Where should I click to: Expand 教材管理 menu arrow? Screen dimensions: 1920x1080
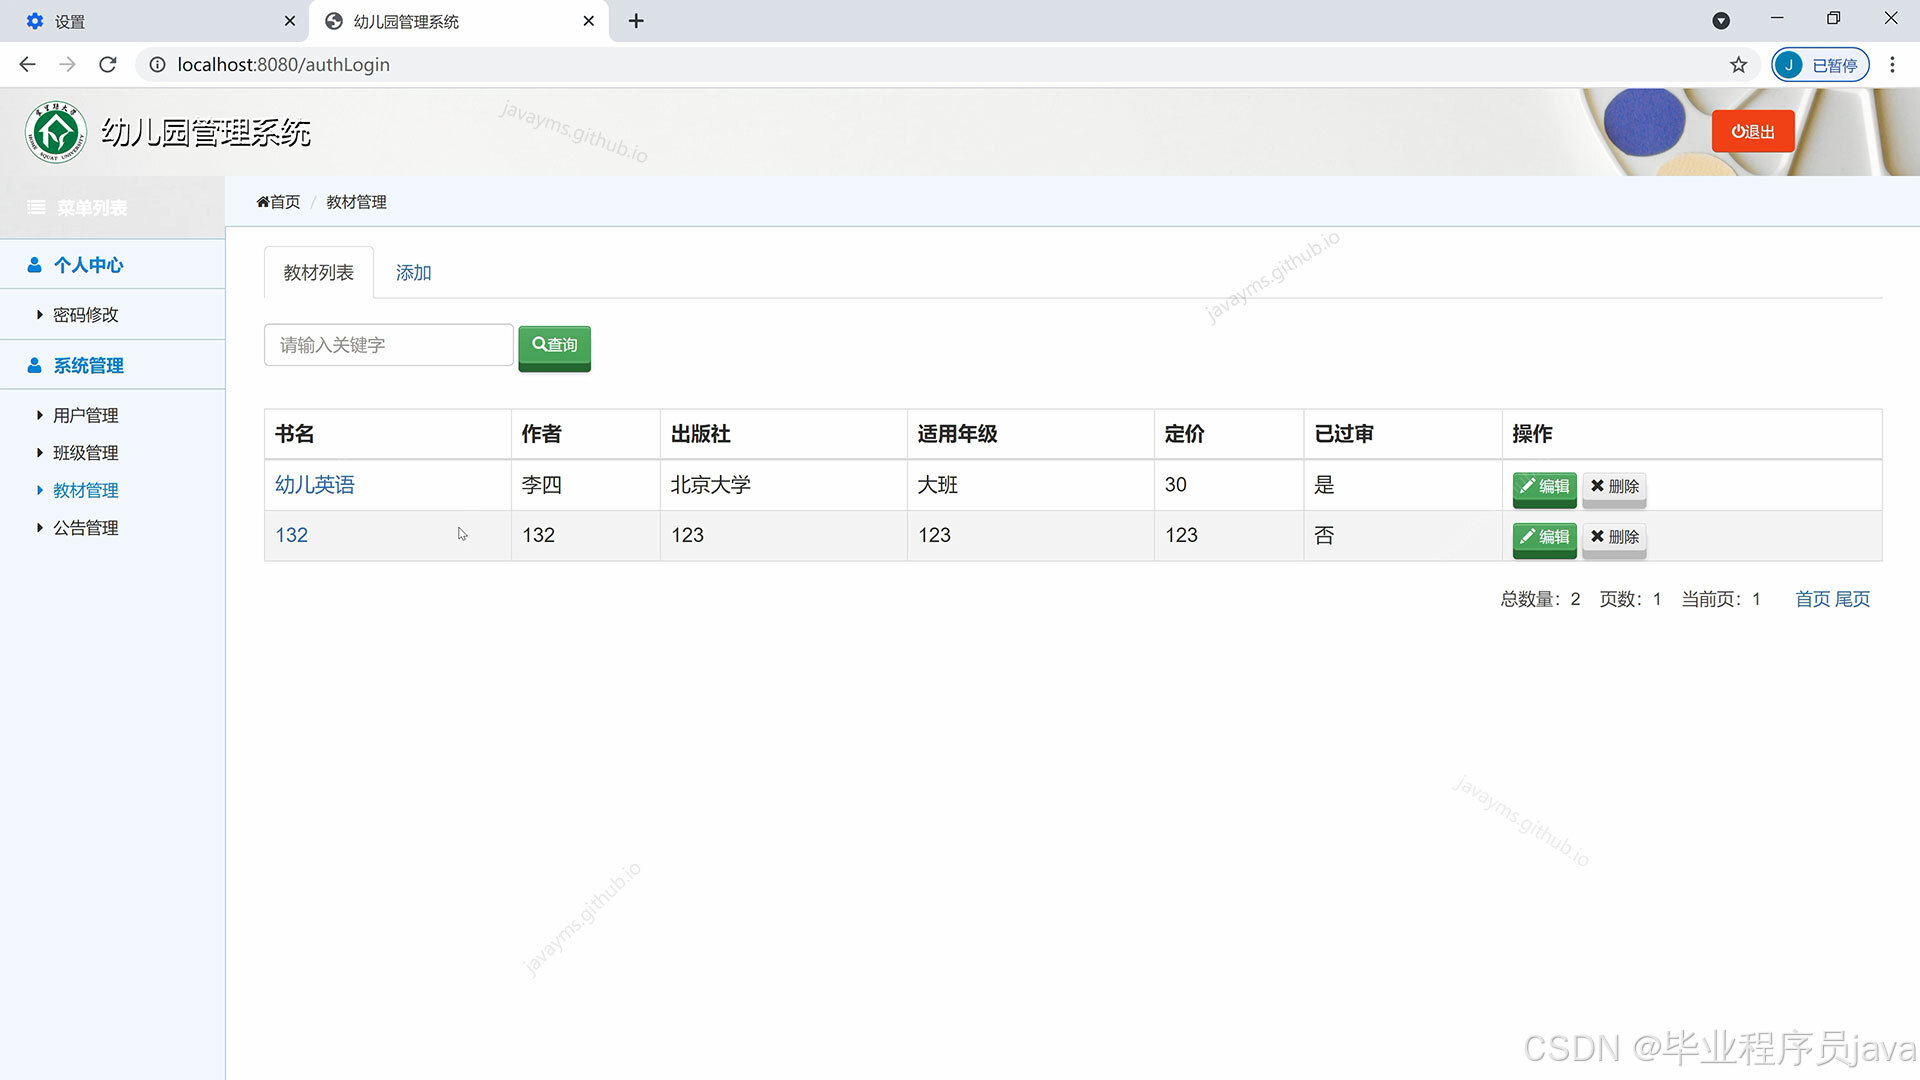[39, 490]
